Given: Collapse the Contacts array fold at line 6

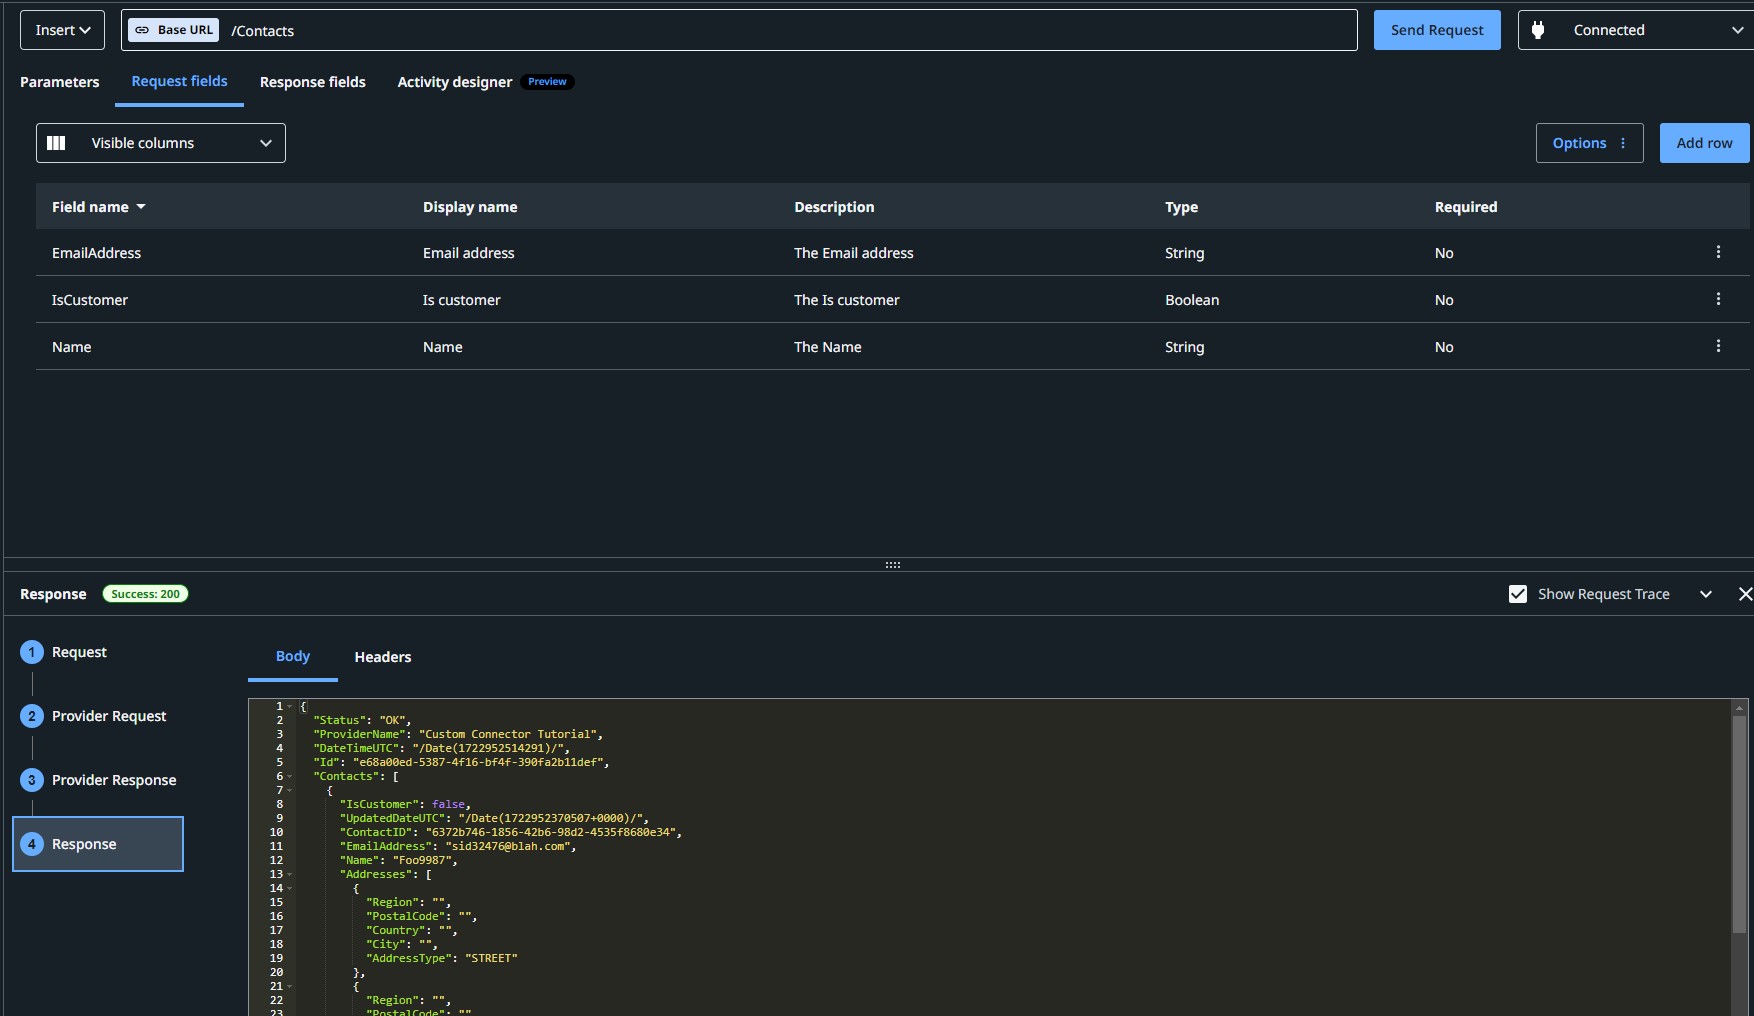Looking at the screenshot, I should [290, 776].
